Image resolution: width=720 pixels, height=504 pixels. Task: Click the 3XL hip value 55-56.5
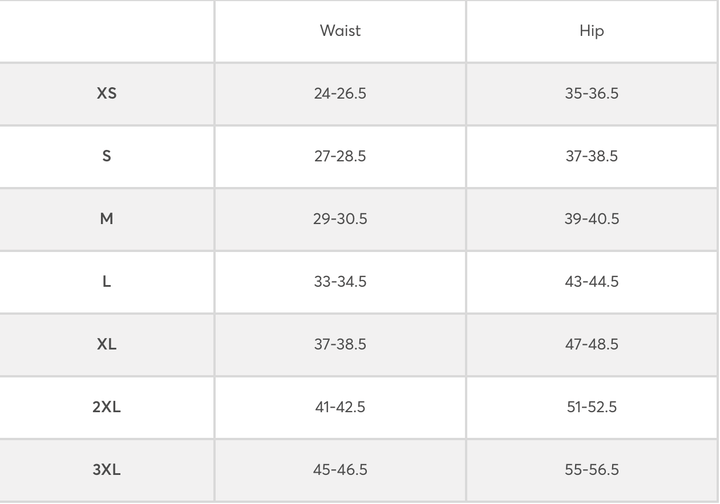[x=591, y=470]
